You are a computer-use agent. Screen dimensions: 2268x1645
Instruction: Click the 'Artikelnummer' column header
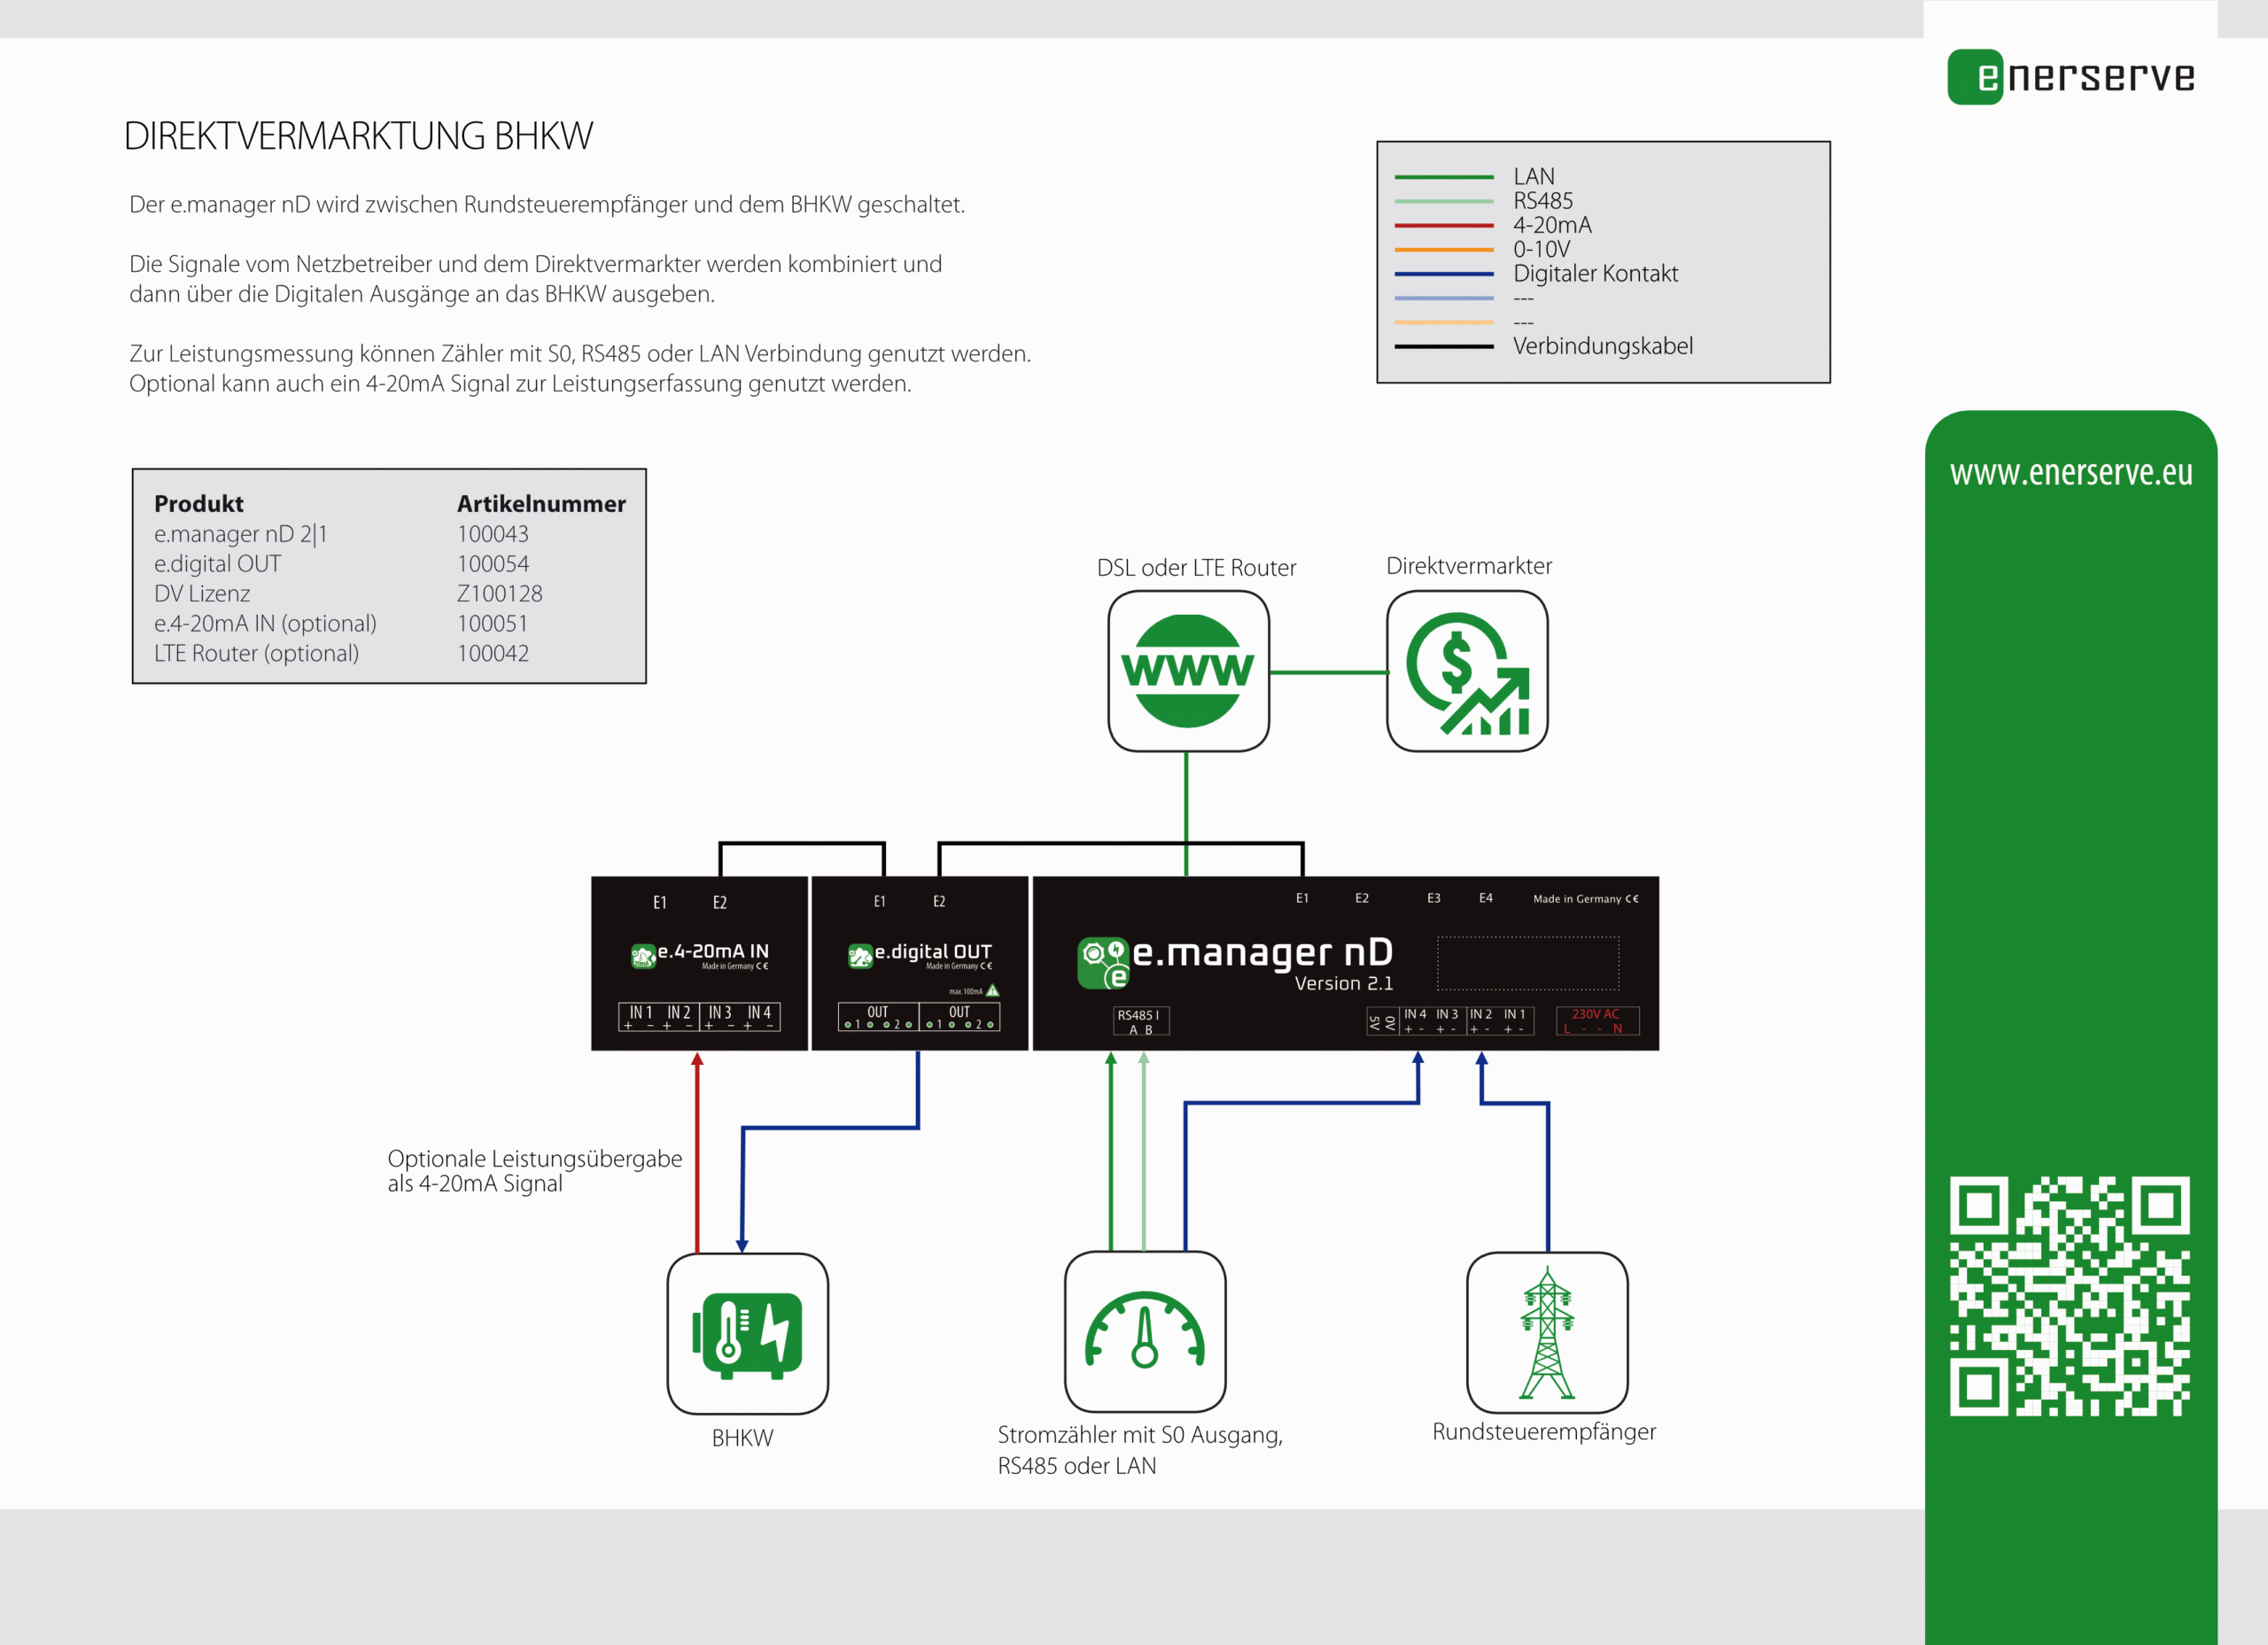(x=542, y=504)
